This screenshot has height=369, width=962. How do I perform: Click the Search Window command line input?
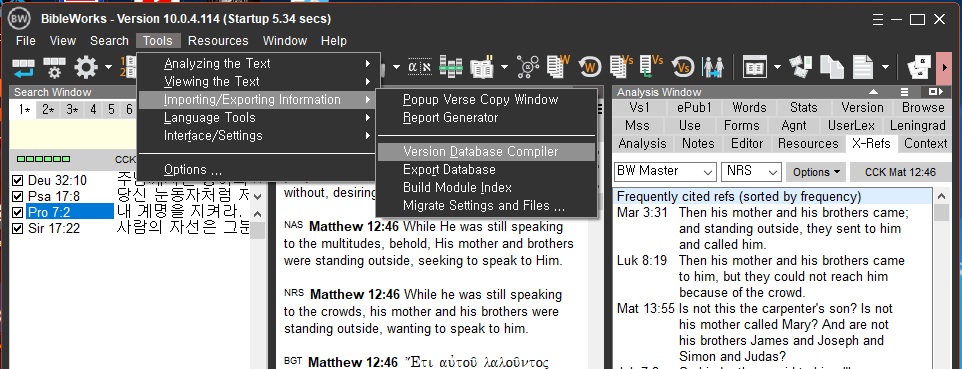pos(72,134)
